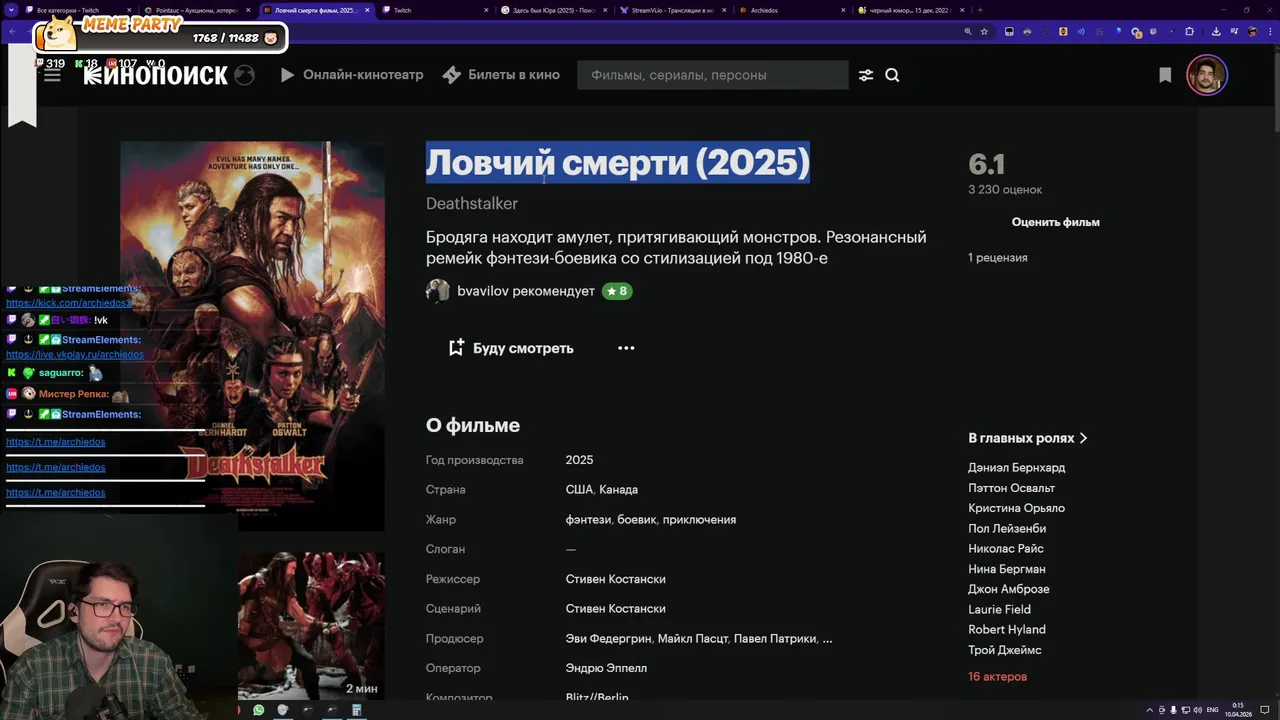Open actor Дэниэл Бернхард
The image size is (1280, 720).
coord(1016,467)
